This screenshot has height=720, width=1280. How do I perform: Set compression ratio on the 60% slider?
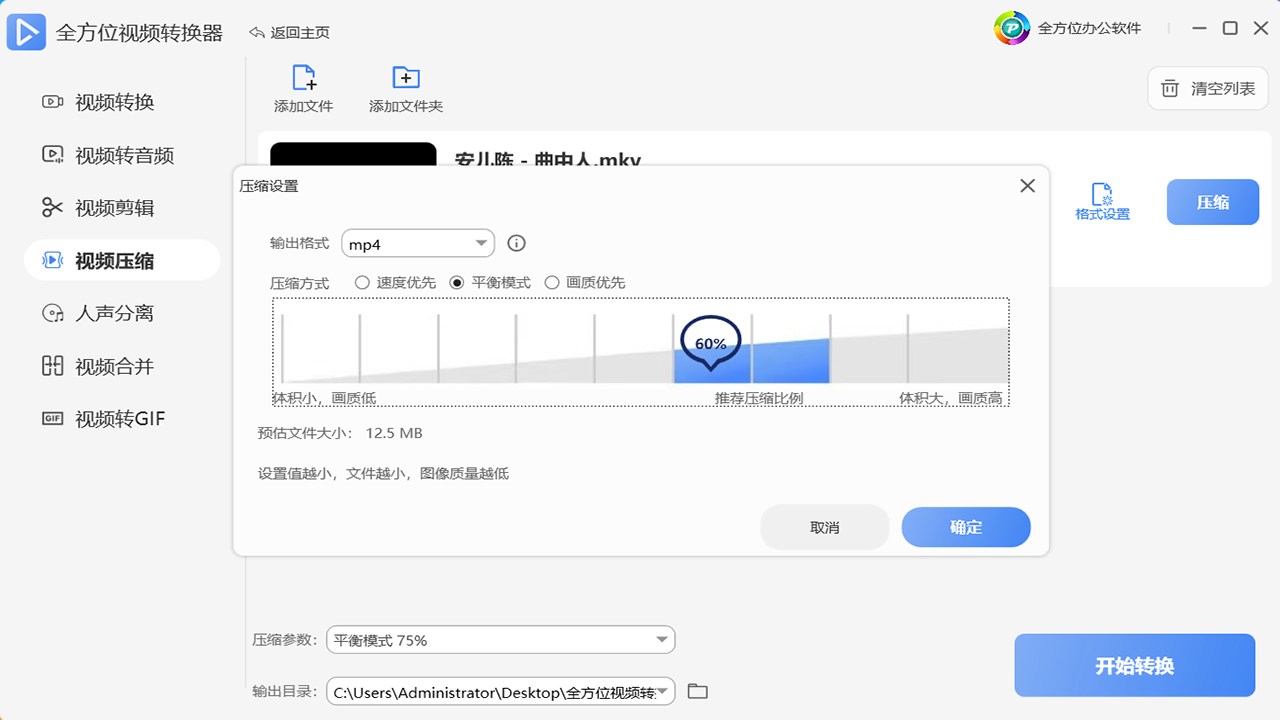[x=709, y=343]
